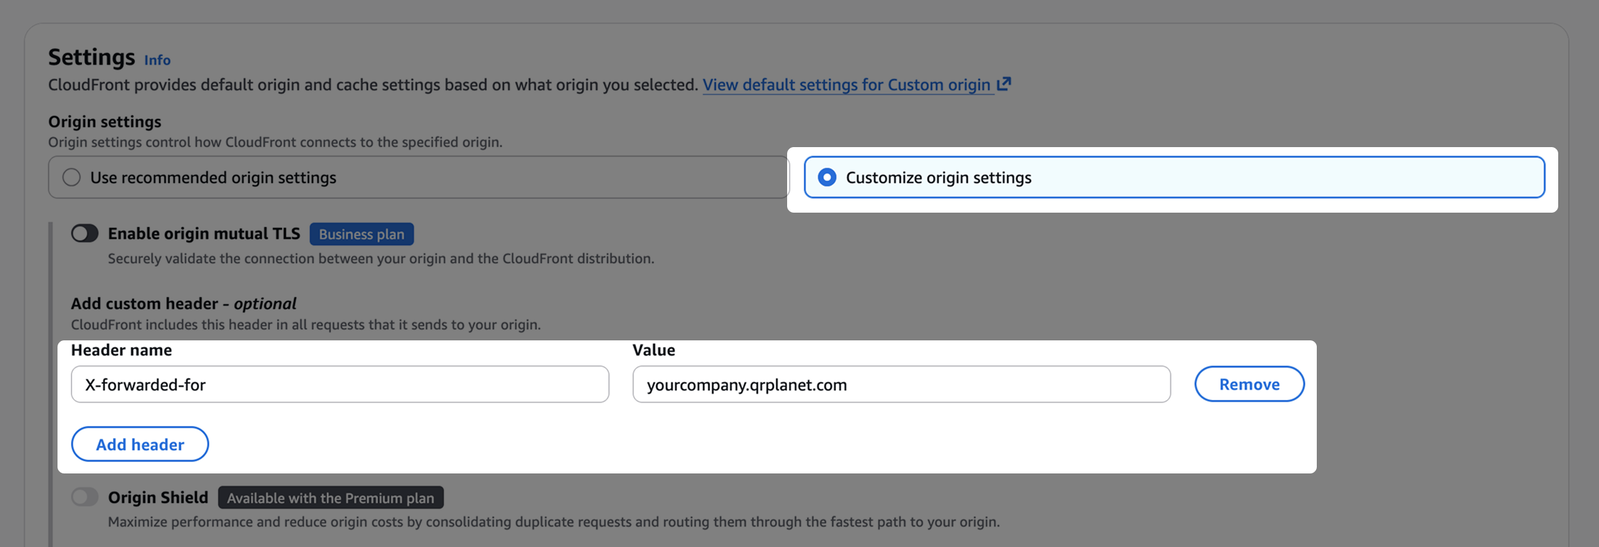
Task: Click the Add header button
Action: (140, 444)
